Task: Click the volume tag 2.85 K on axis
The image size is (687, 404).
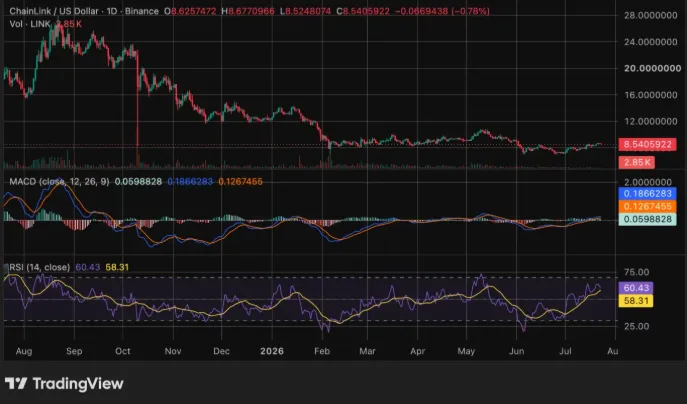Action: point(636,163)
